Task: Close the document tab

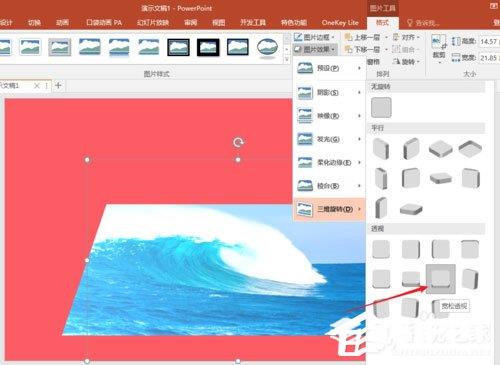Action: click(37, 86)
